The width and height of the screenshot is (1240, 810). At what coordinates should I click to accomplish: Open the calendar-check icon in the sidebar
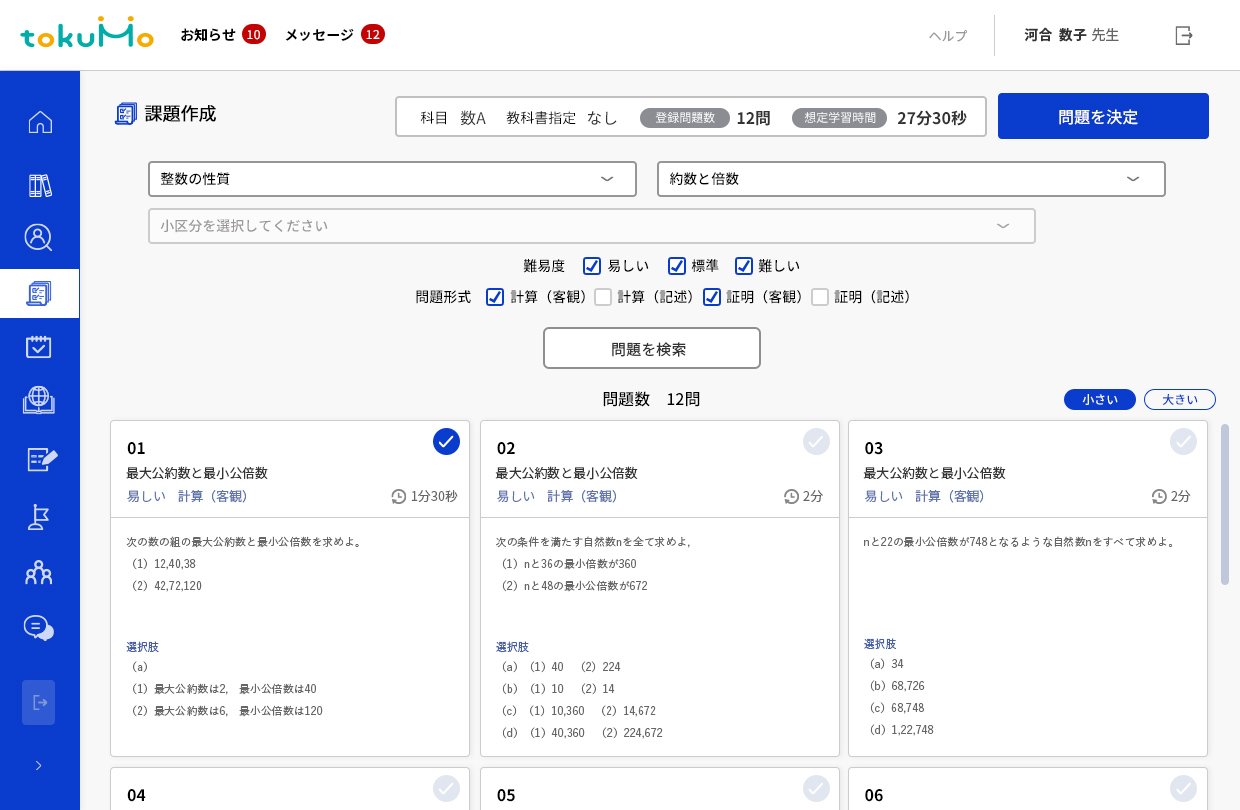[x=39, y=347]
